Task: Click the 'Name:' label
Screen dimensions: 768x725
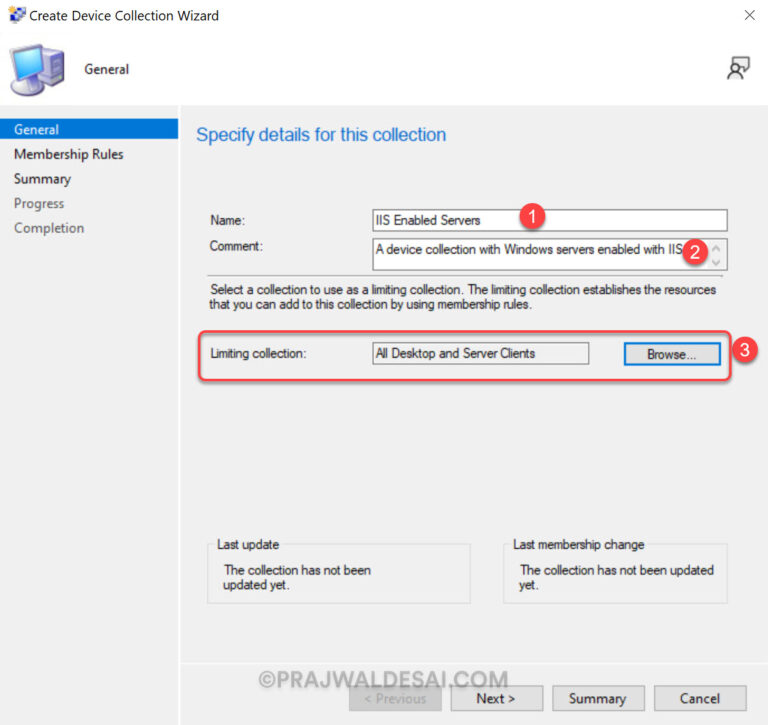Action: [x=228, y=220]
